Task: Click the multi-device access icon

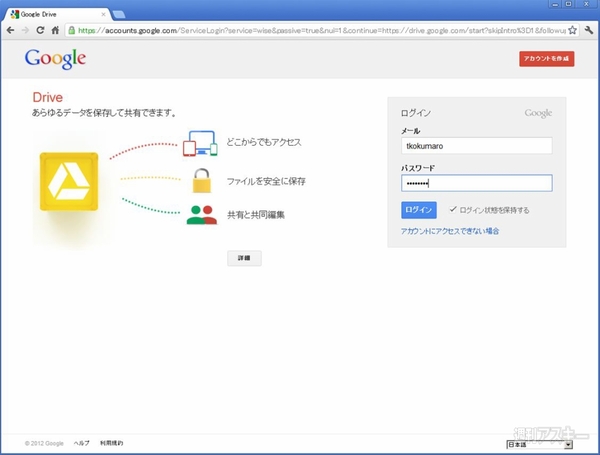Action: 200,144
